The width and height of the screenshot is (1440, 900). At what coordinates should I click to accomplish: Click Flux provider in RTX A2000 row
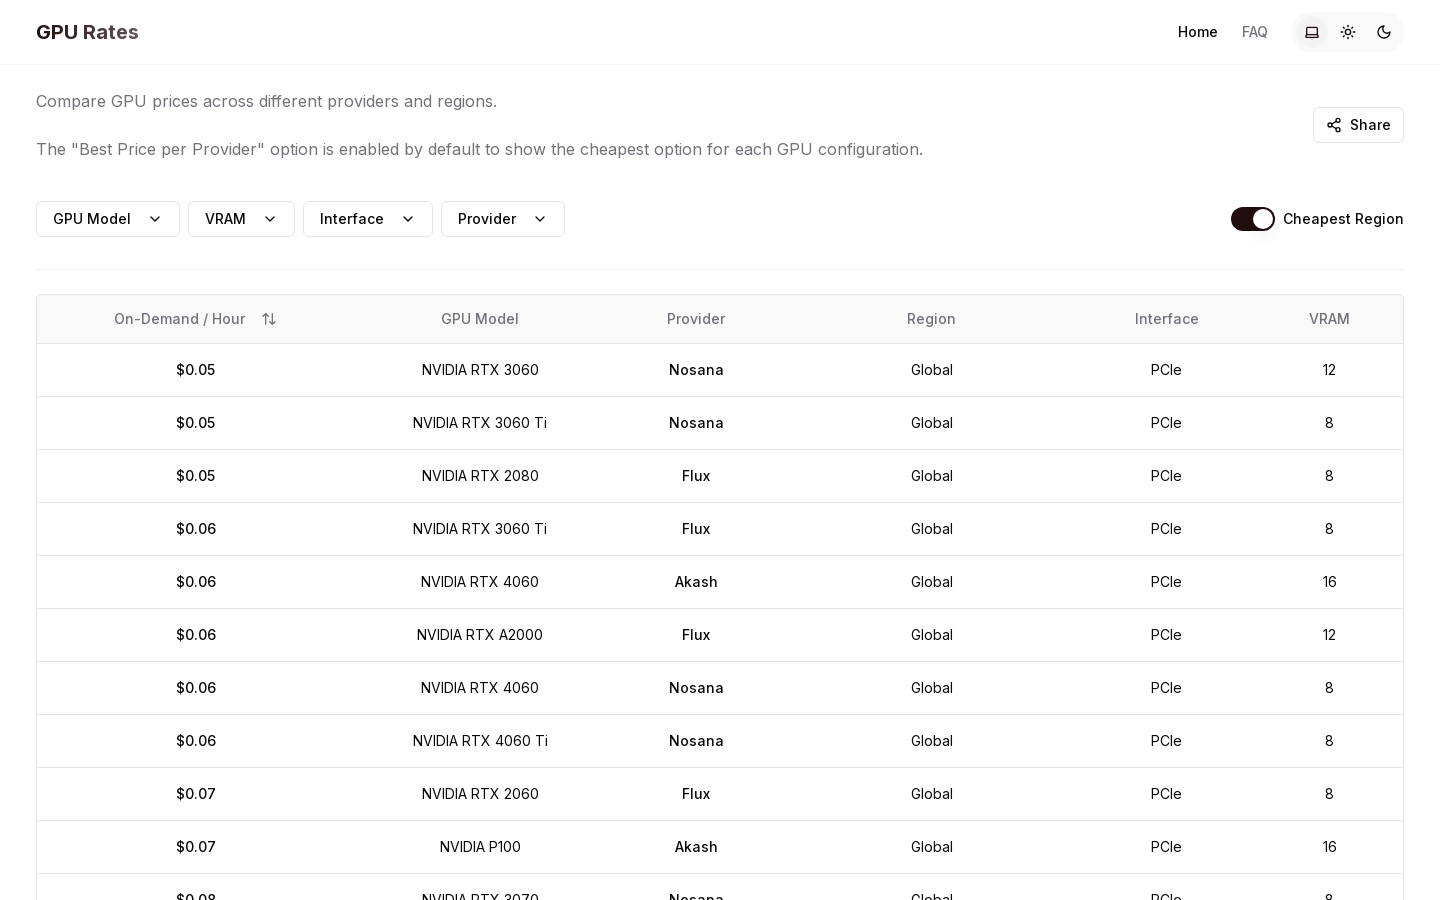(x=696, y=635)
